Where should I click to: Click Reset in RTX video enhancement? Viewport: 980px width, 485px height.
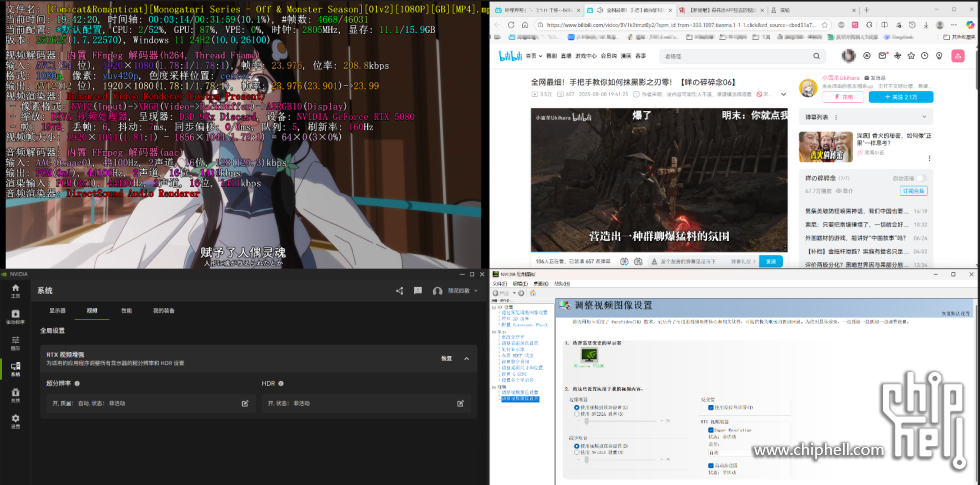(x=446, y=358)
